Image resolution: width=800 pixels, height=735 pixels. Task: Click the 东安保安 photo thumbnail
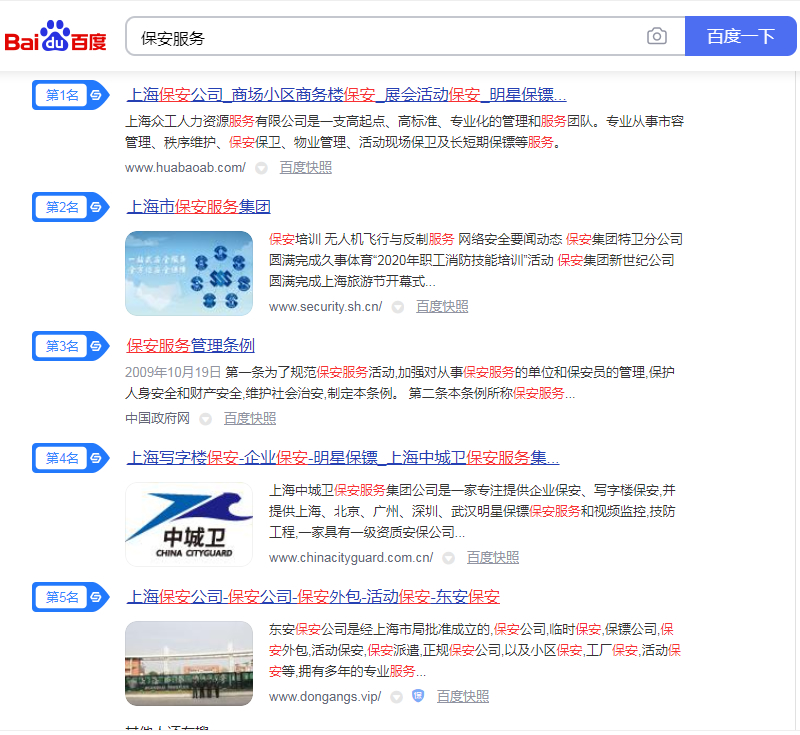pos(189,664)
